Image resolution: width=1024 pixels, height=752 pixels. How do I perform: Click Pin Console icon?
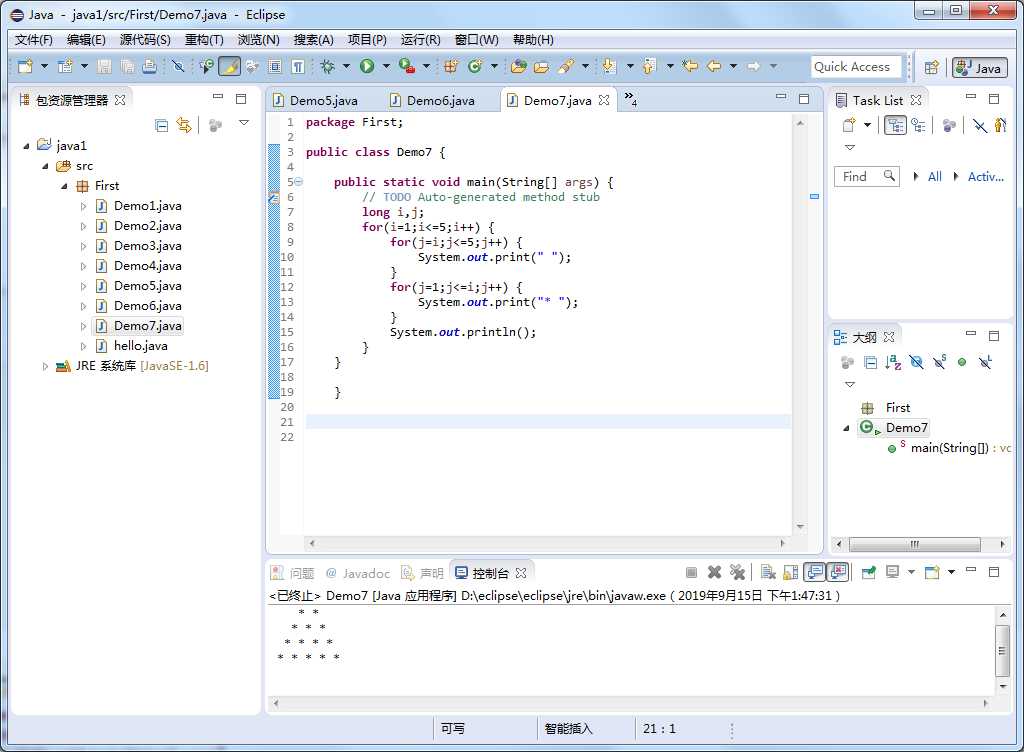click(x=869, y=572)
